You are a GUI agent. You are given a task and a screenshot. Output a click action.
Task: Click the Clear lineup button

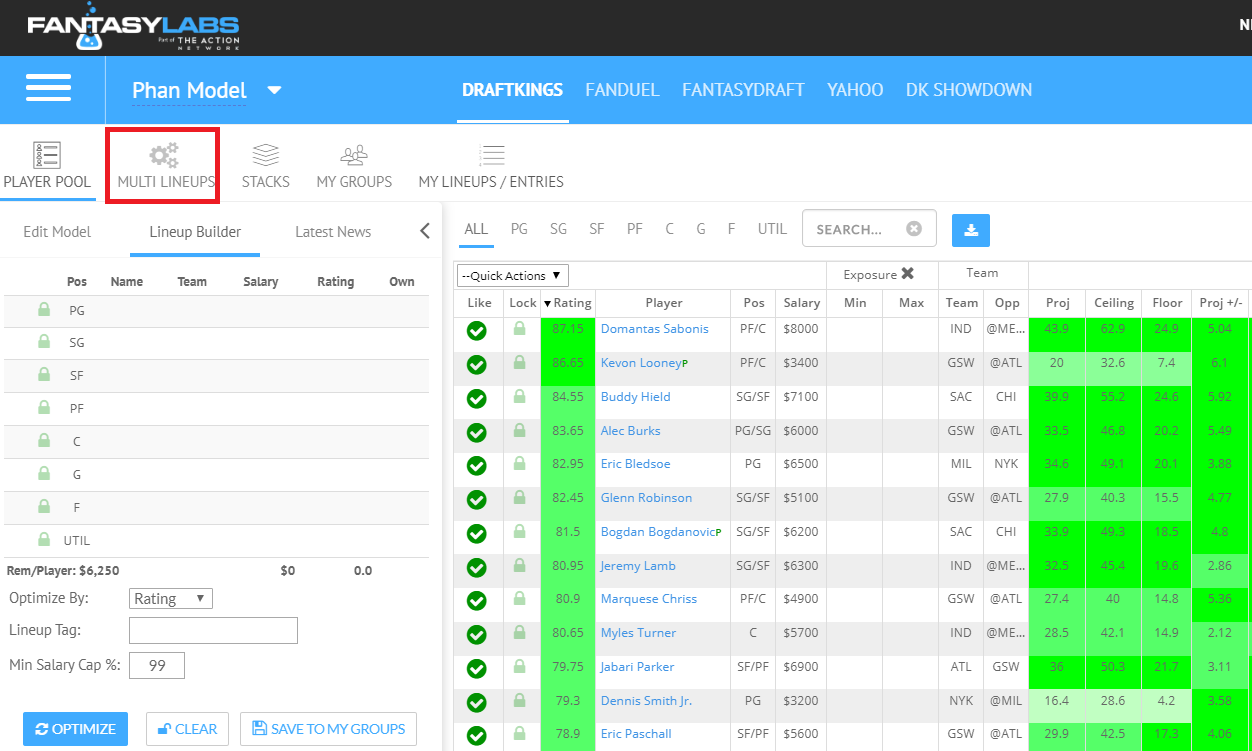click(x=188, y=729)
